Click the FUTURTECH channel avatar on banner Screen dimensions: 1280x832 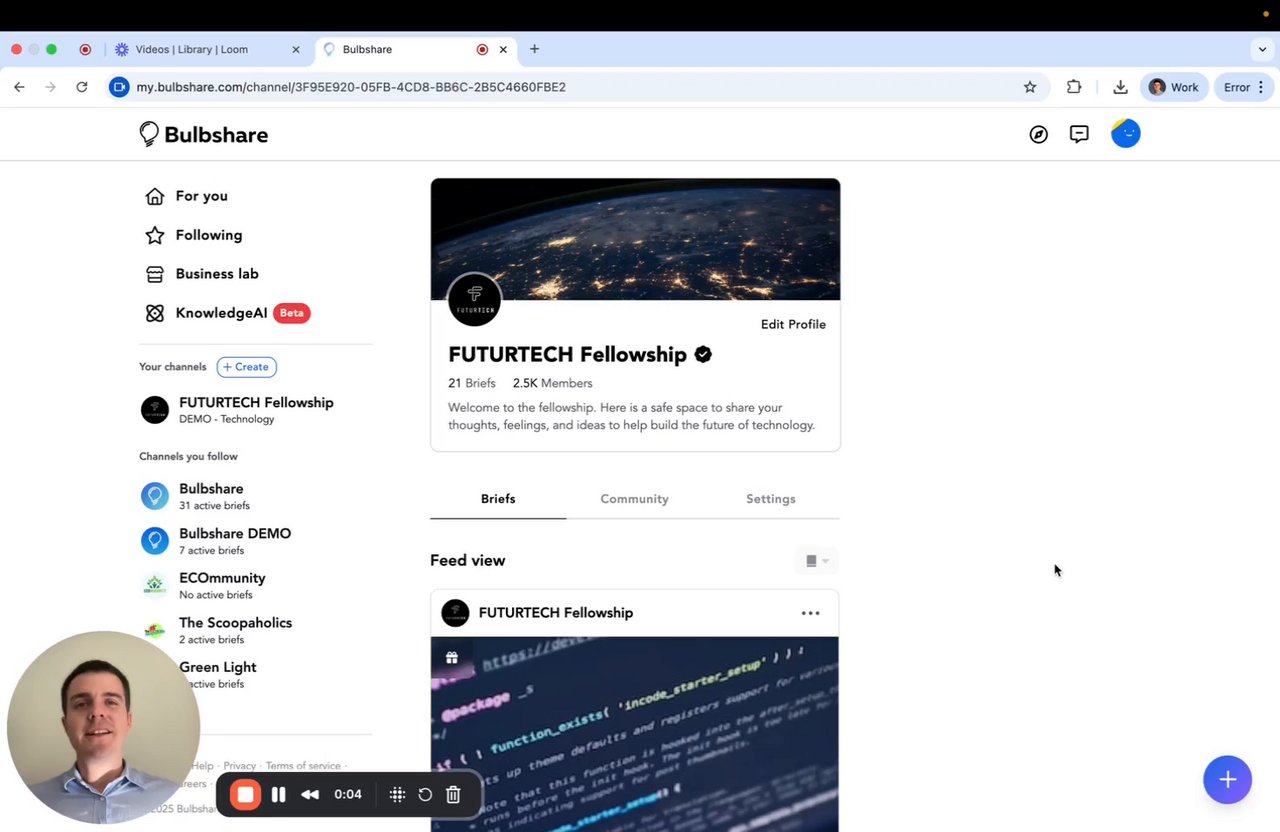[474, 298]
